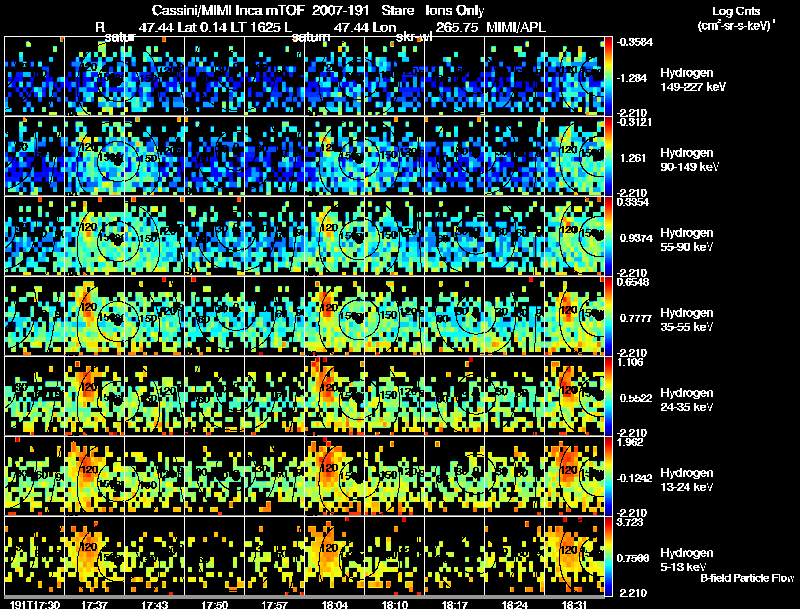Select the 17:43 time label
The height and width of the screenshot is (609, 800).
pyautogui.click(x=155, y=604)
